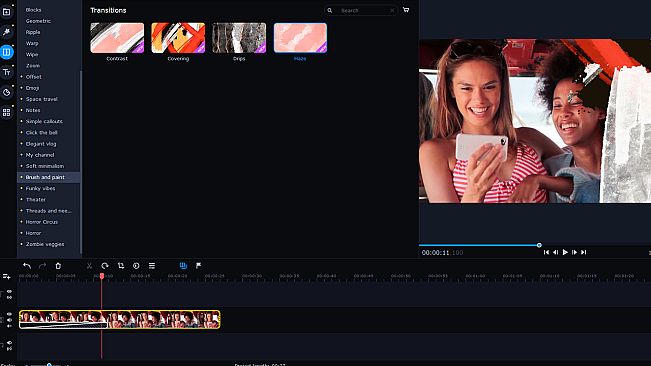
Task: Add a marker with flag icon
Action: coord(198,266)
